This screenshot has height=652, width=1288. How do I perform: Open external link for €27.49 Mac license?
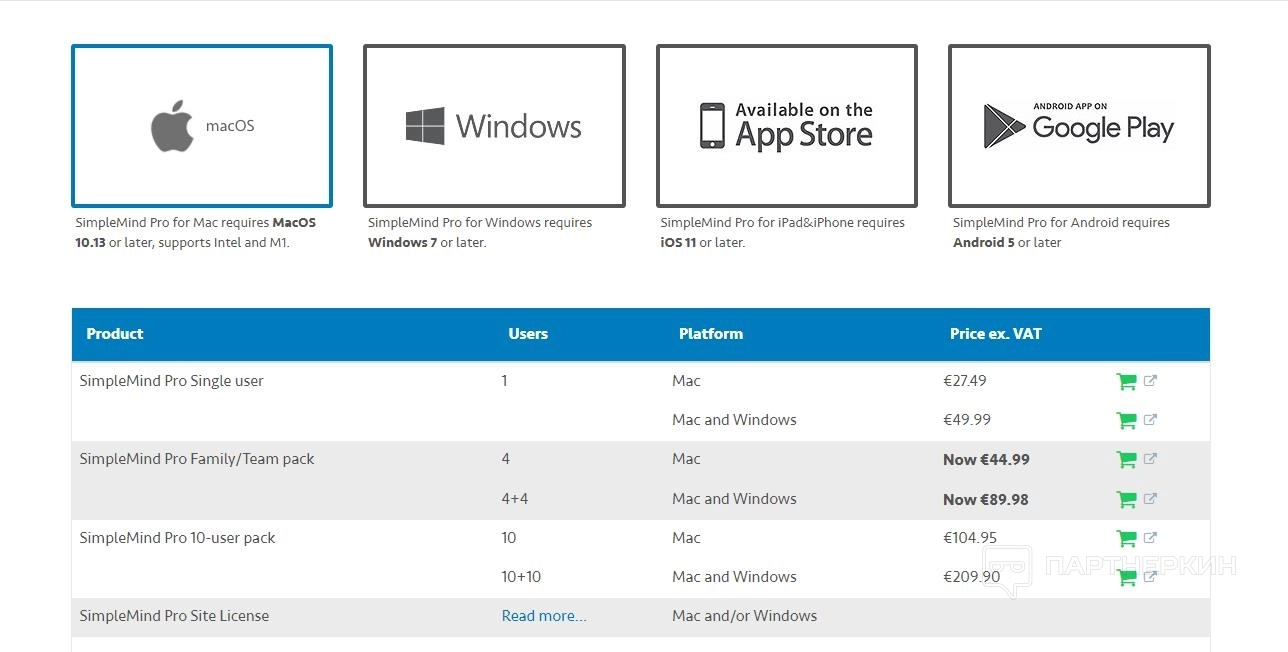(1150, 380)
